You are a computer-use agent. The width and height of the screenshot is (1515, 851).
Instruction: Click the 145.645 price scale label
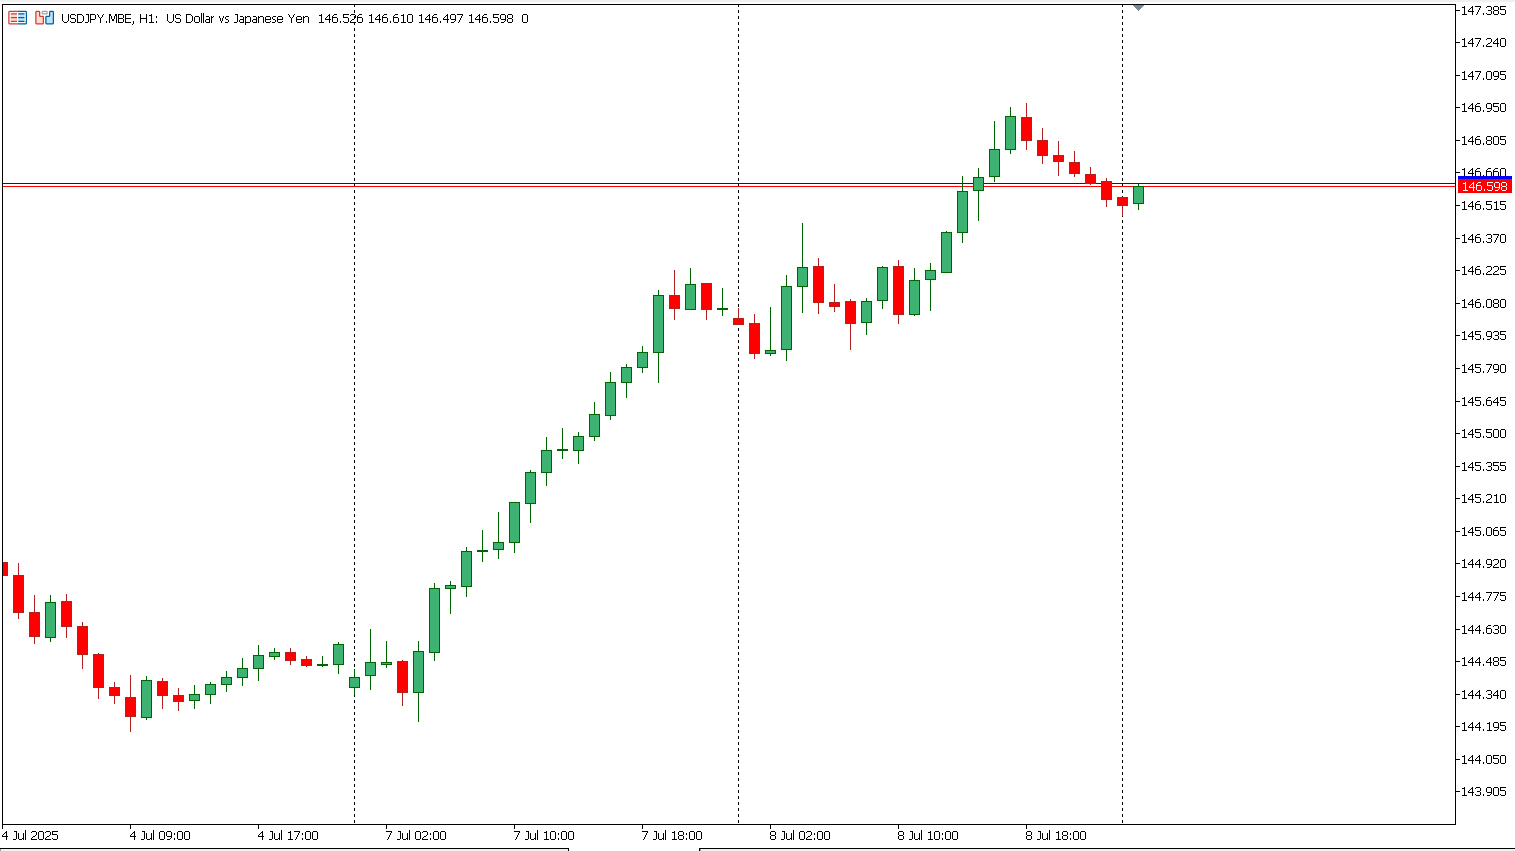(1484, 401)
